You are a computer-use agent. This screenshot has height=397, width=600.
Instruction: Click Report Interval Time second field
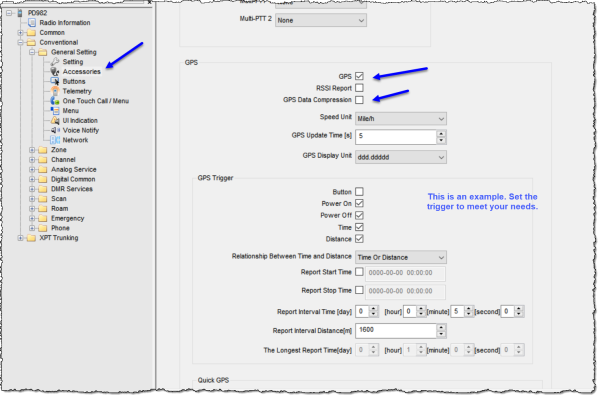click(x=508, y=312)
